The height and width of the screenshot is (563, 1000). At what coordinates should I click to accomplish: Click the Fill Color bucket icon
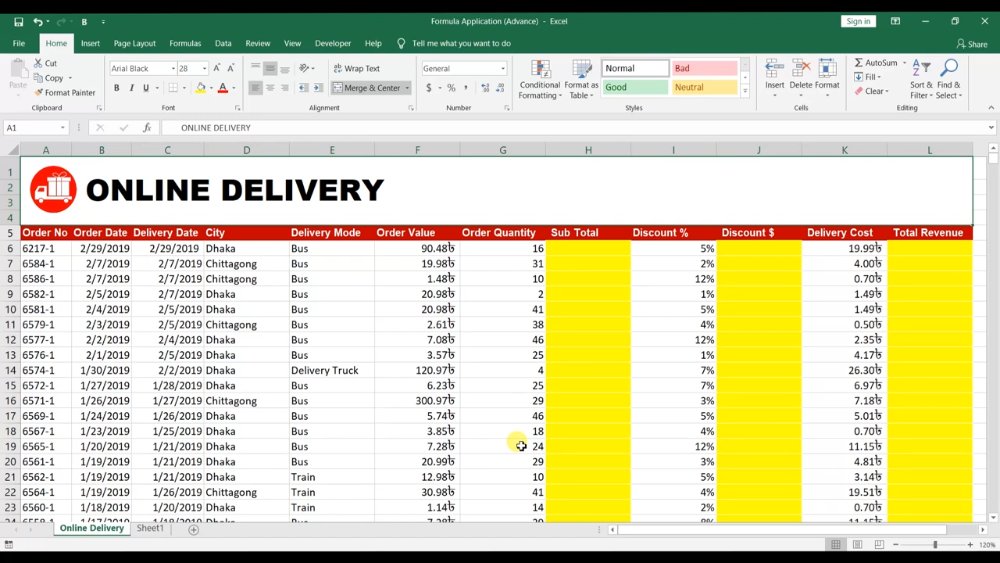(x=200, y=88)
